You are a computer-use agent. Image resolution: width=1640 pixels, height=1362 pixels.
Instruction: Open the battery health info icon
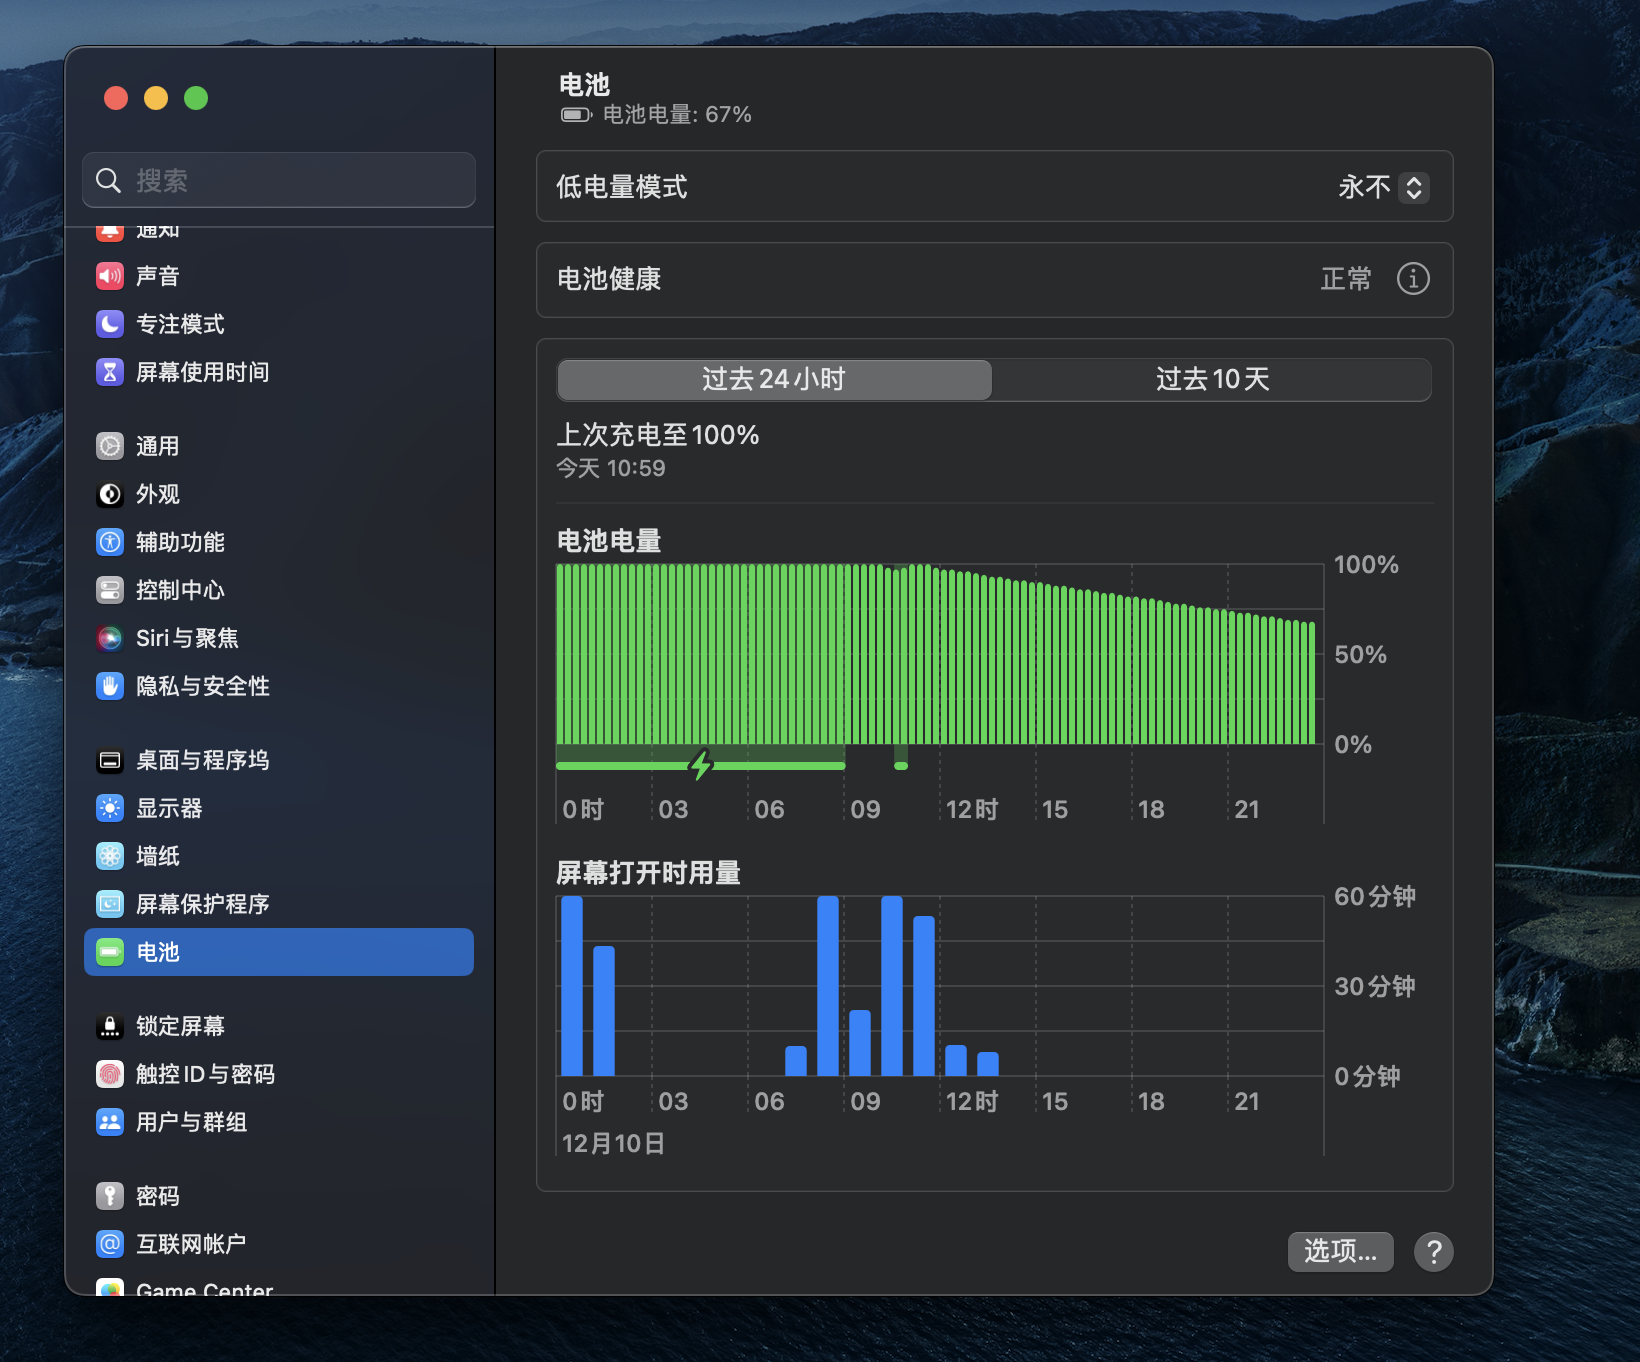pos(1412,279)
